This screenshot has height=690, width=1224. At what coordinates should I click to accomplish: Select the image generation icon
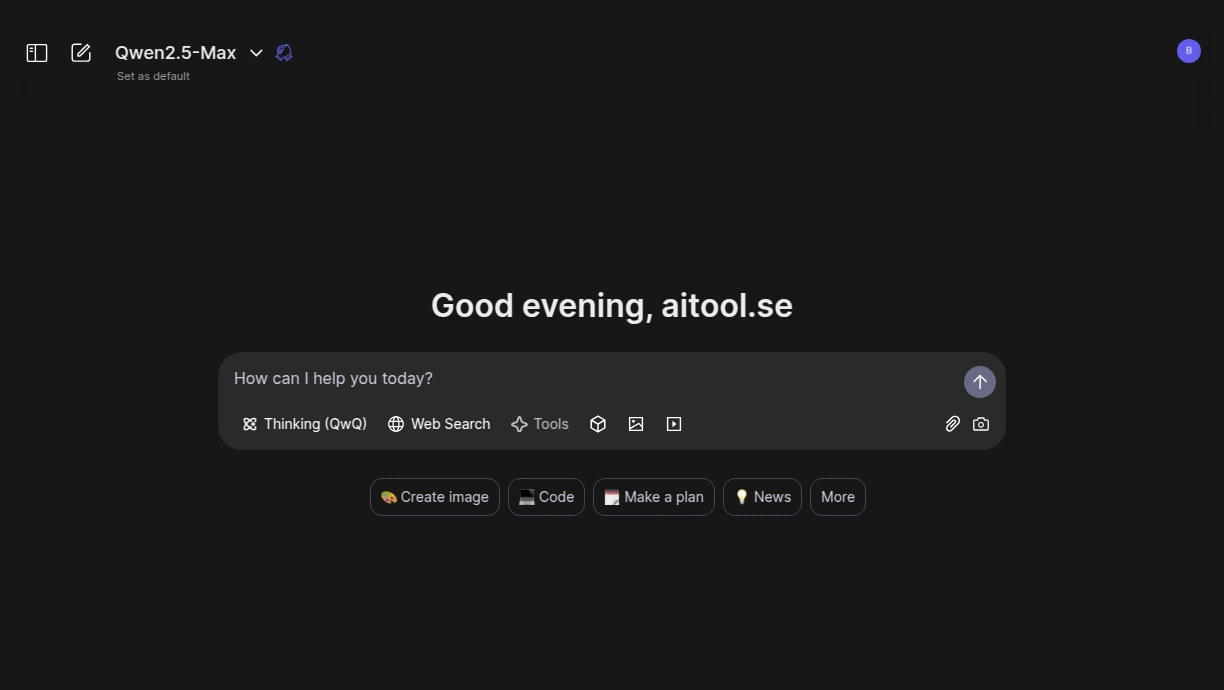click(x=636, y=424)
